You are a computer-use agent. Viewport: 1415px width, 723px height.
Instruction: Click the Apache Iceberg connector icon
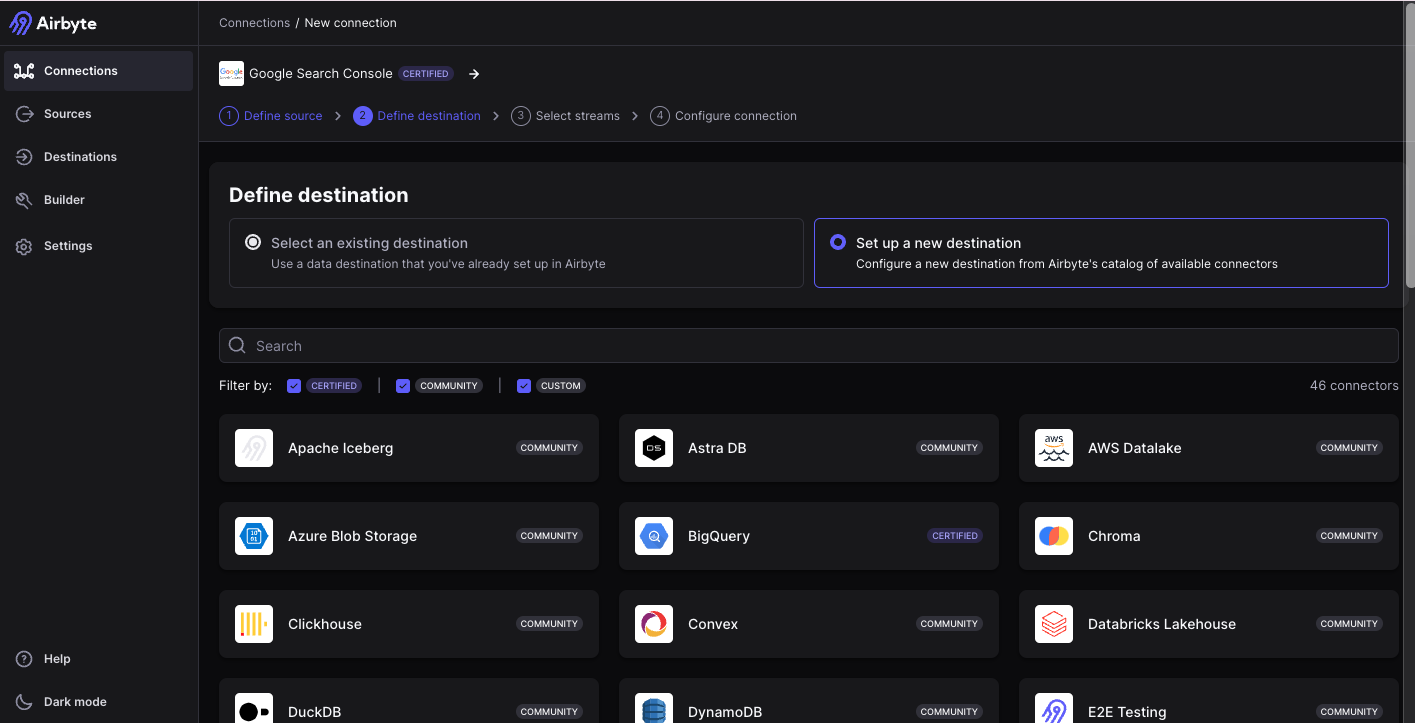click(x=254, y=448)
